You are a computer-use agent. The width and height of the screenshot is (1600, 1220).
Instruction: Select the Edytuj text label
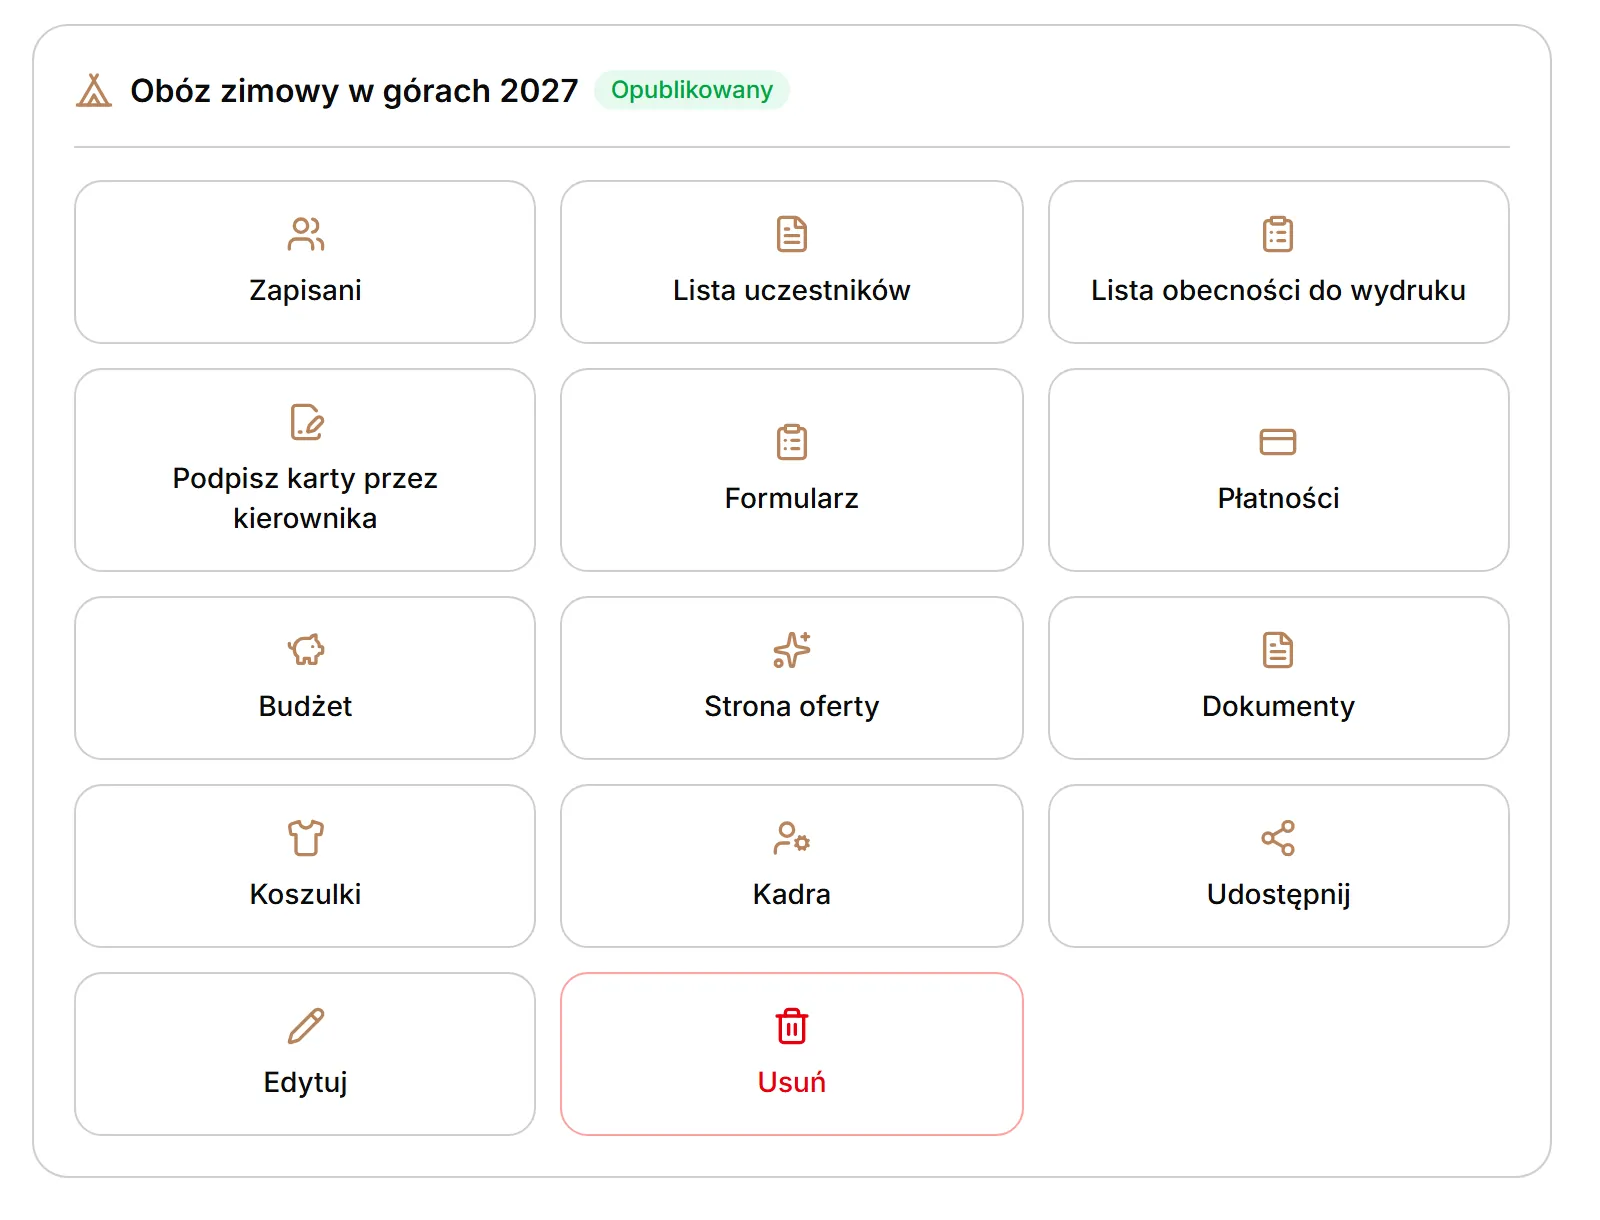click(x=305, y=1082)
